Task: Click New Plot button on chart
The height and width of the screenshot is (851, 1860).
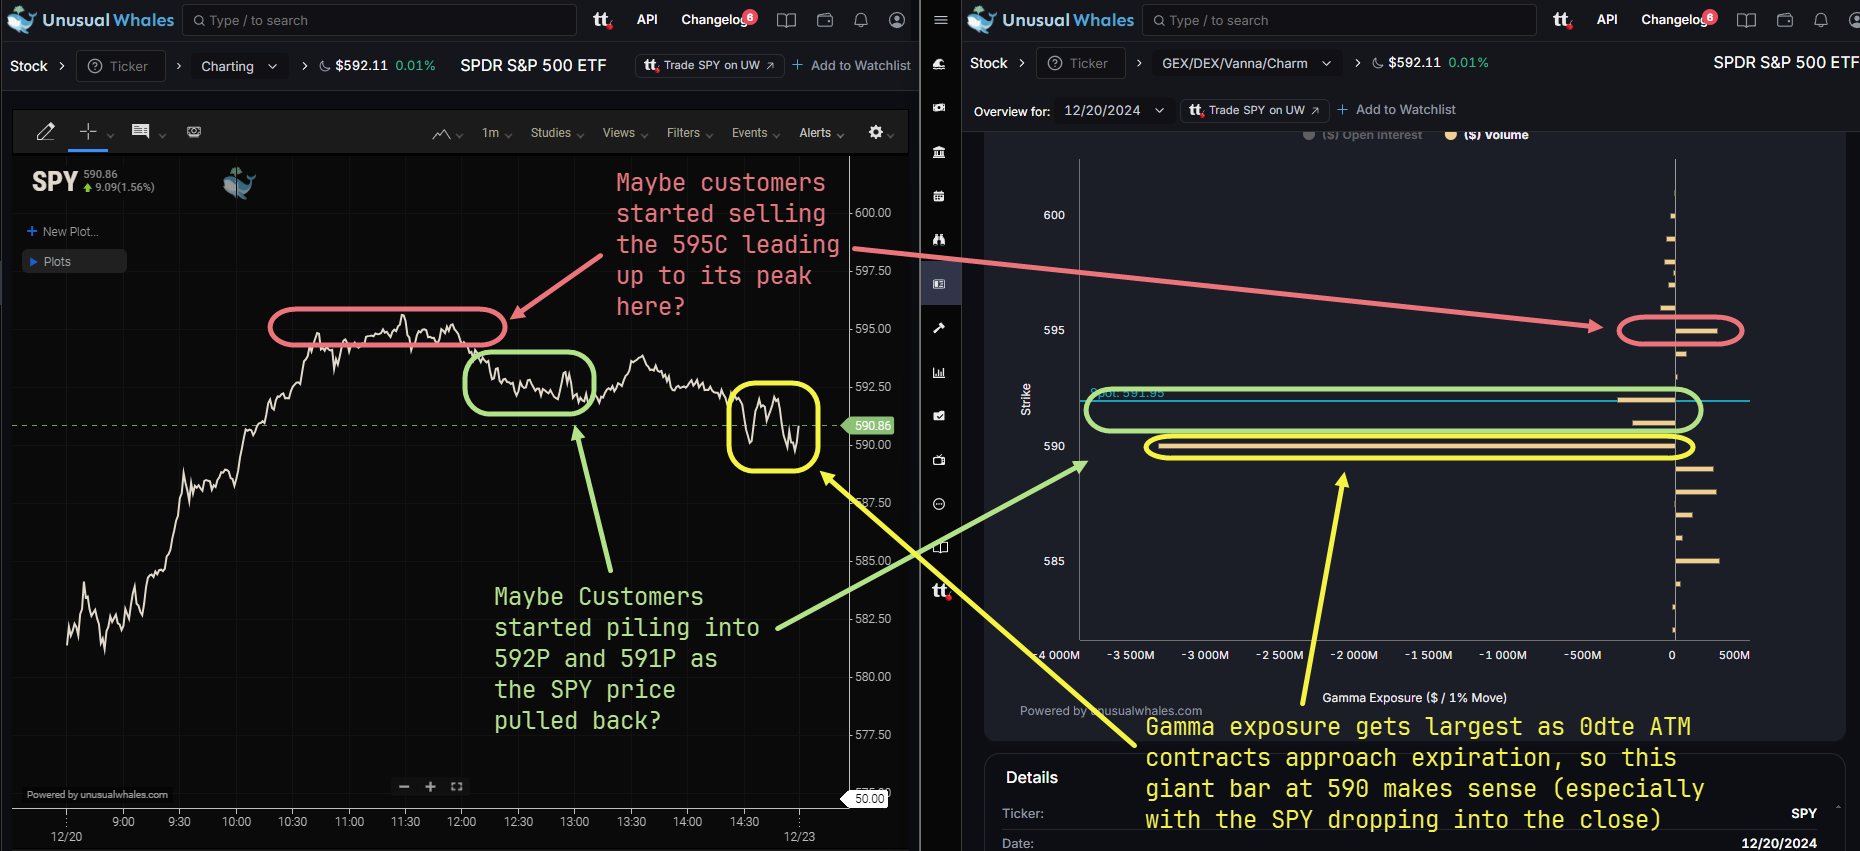Action: point(62,231)
